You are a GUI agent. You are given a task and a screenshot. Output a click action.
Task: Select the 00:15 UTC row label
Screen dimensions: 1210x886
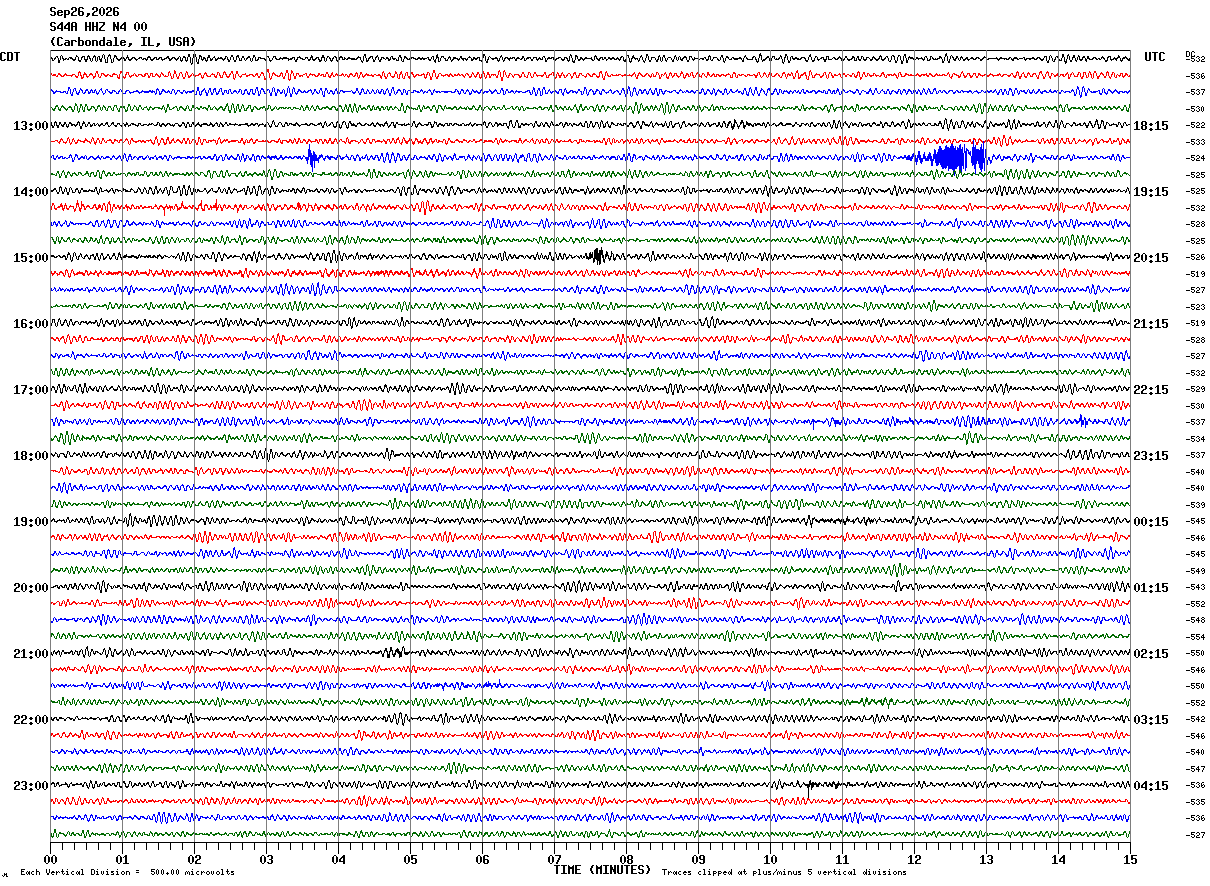(1151, 521)
